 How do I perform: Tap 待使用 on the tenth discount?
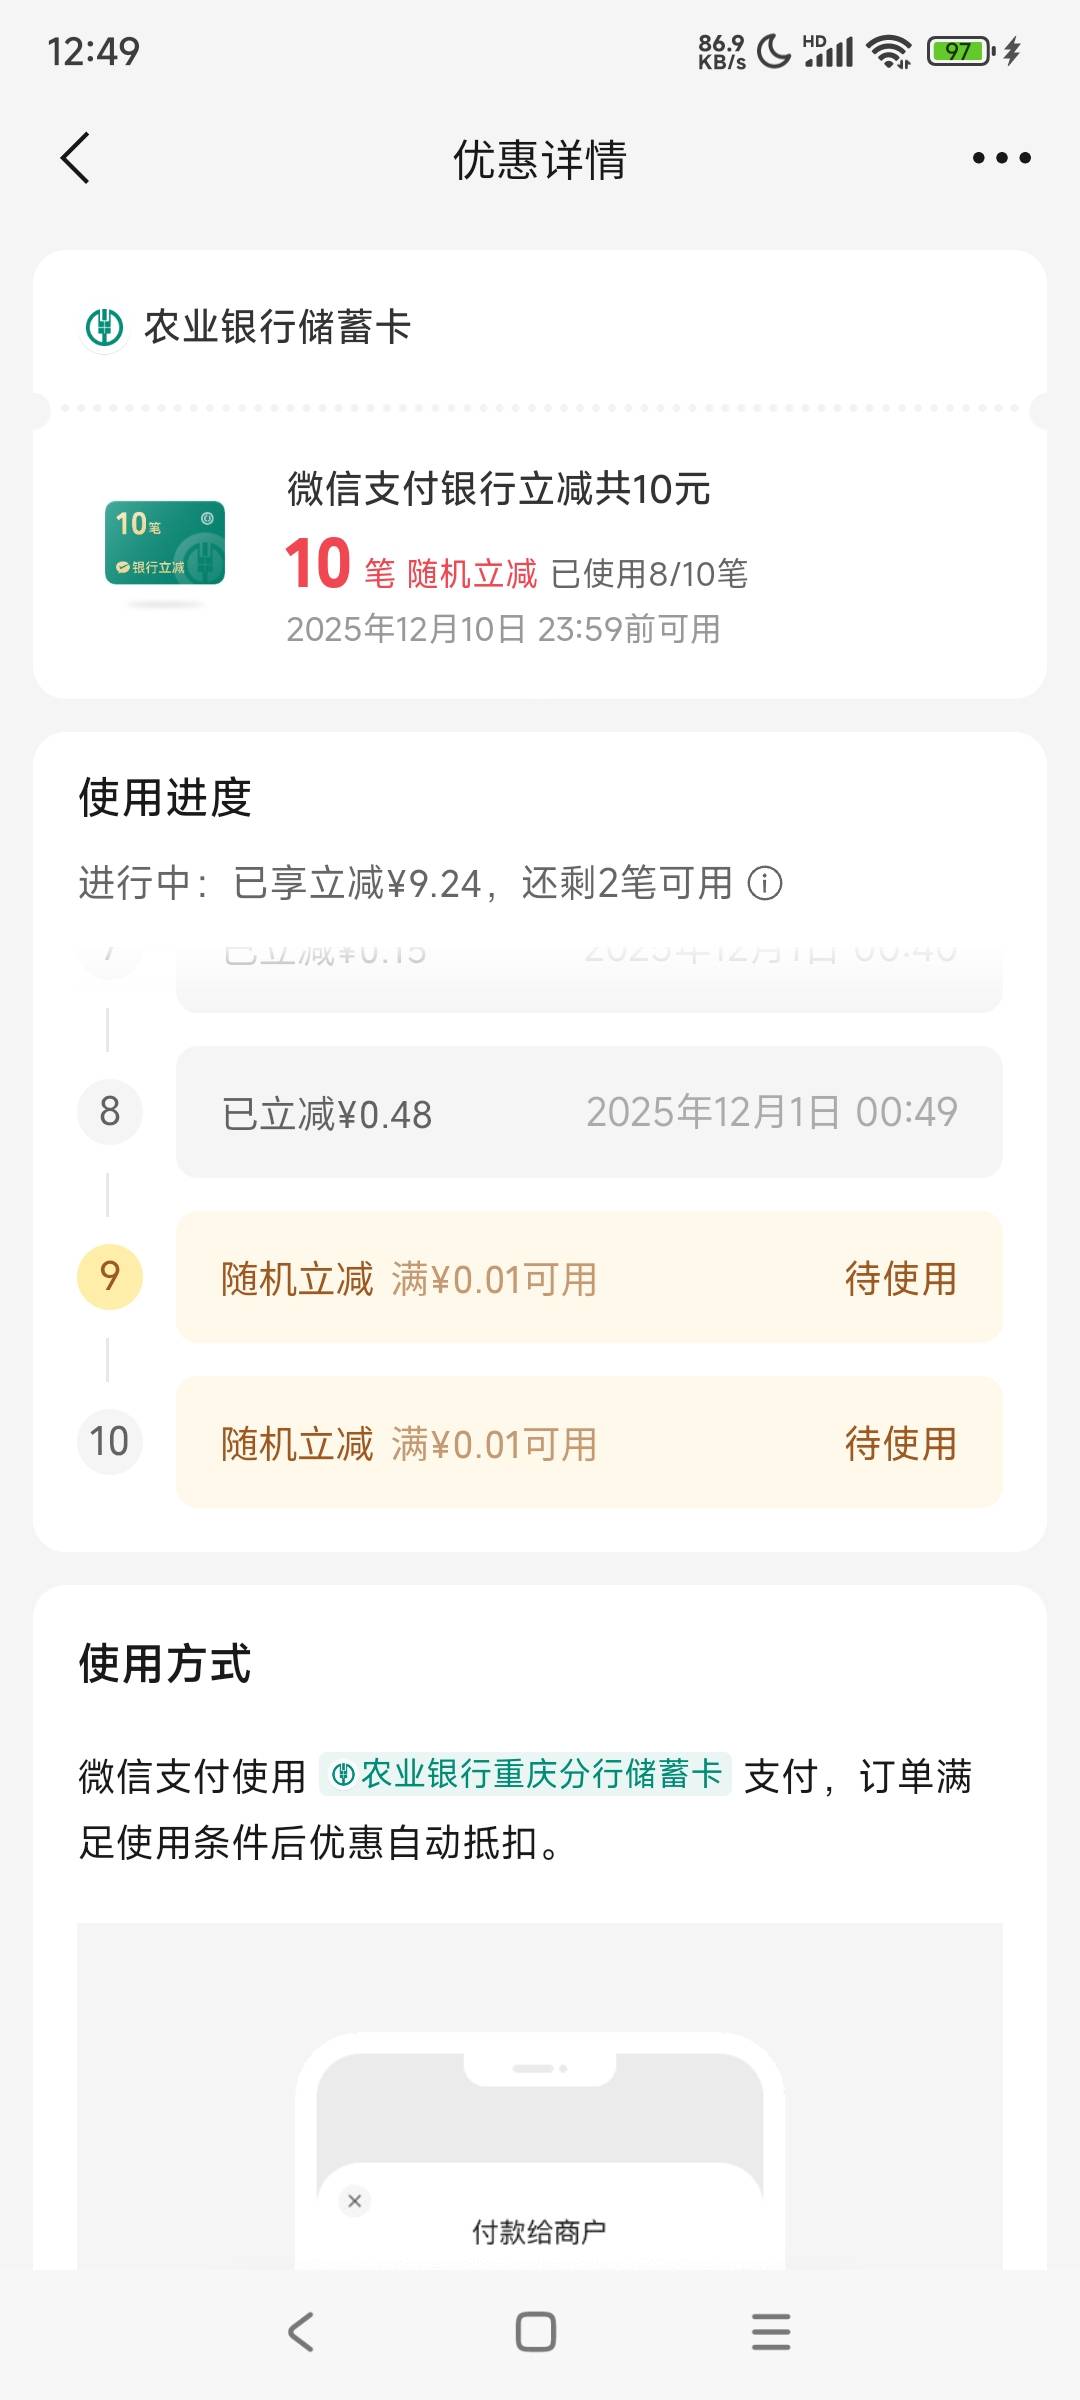900,1443
